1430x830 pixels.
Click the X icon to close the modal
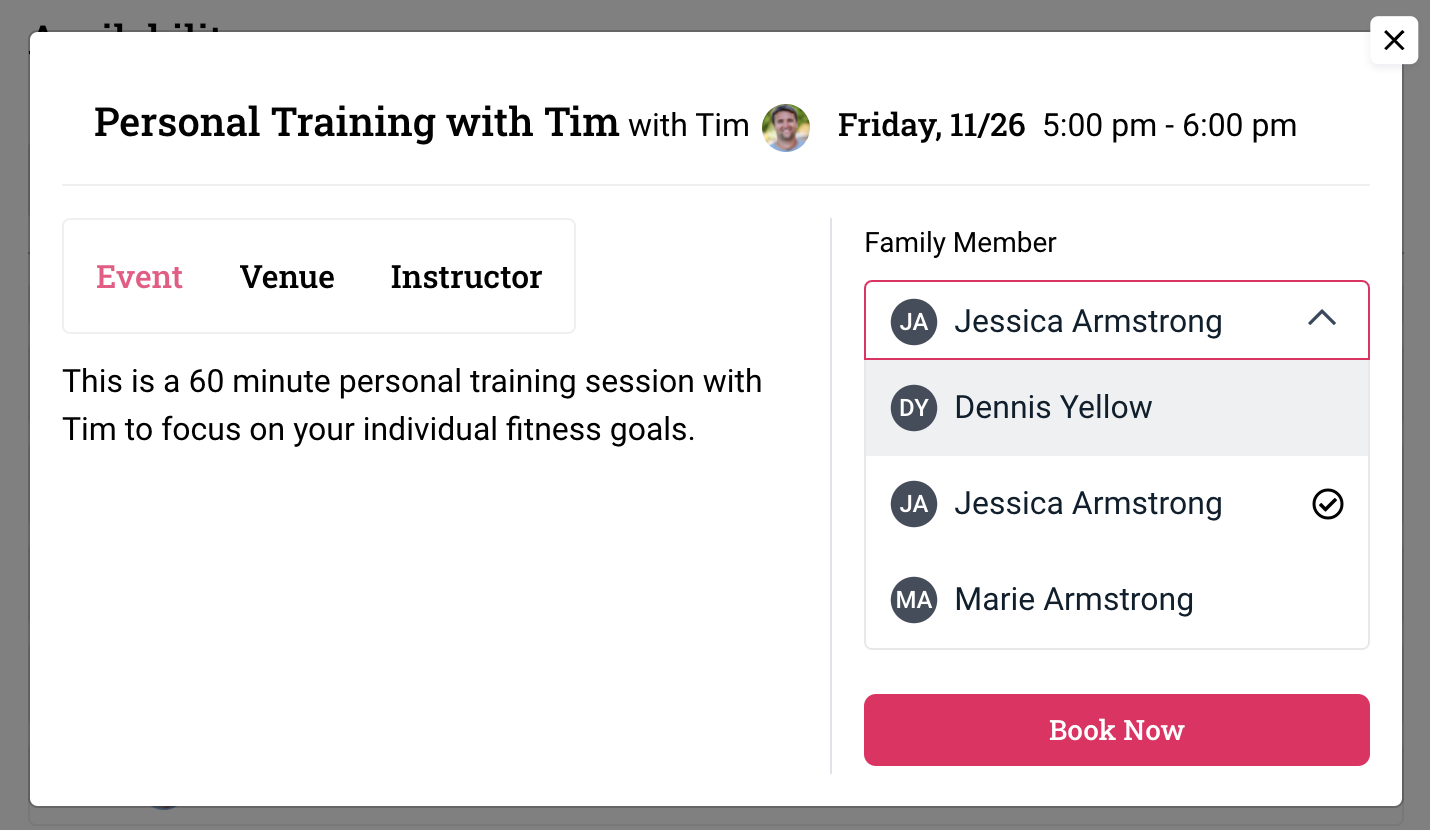coord(1394,40)
